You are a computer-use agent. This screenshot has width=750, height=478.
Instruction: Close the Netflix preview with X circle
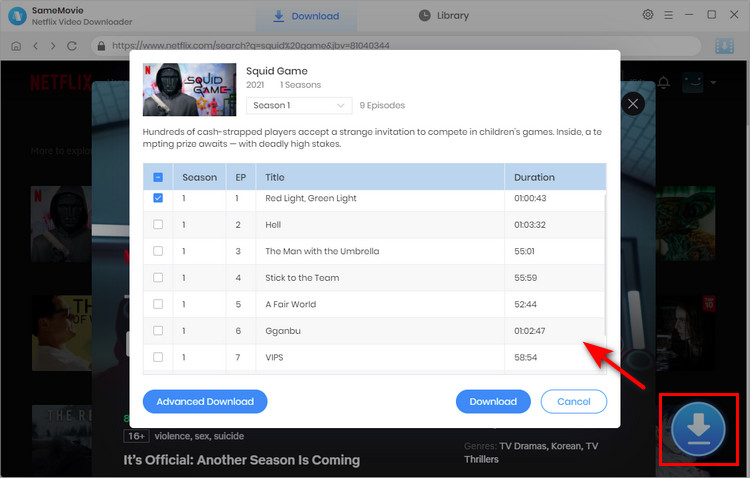click(633, 103)
